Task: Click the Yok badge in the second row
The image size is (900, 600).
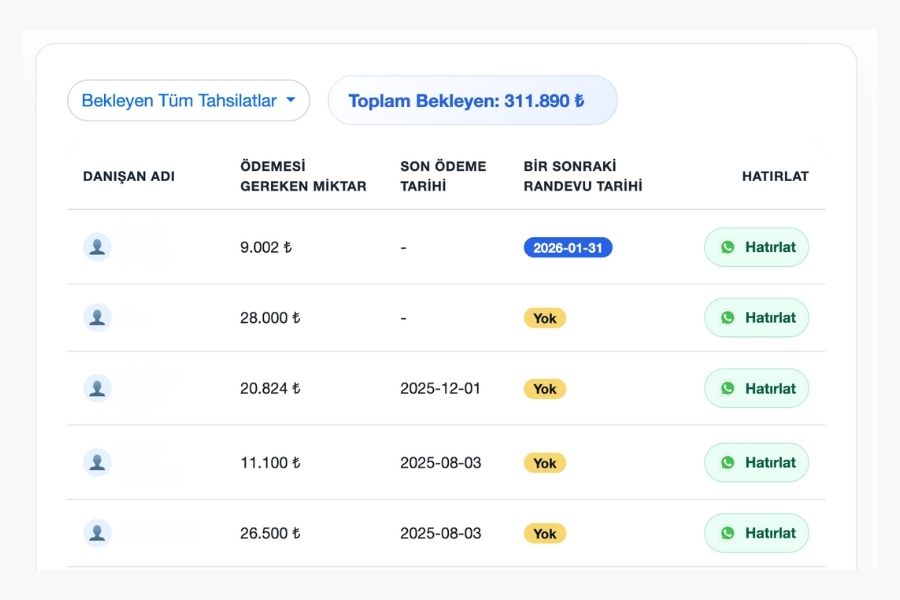Action: [x=544, y=317]
